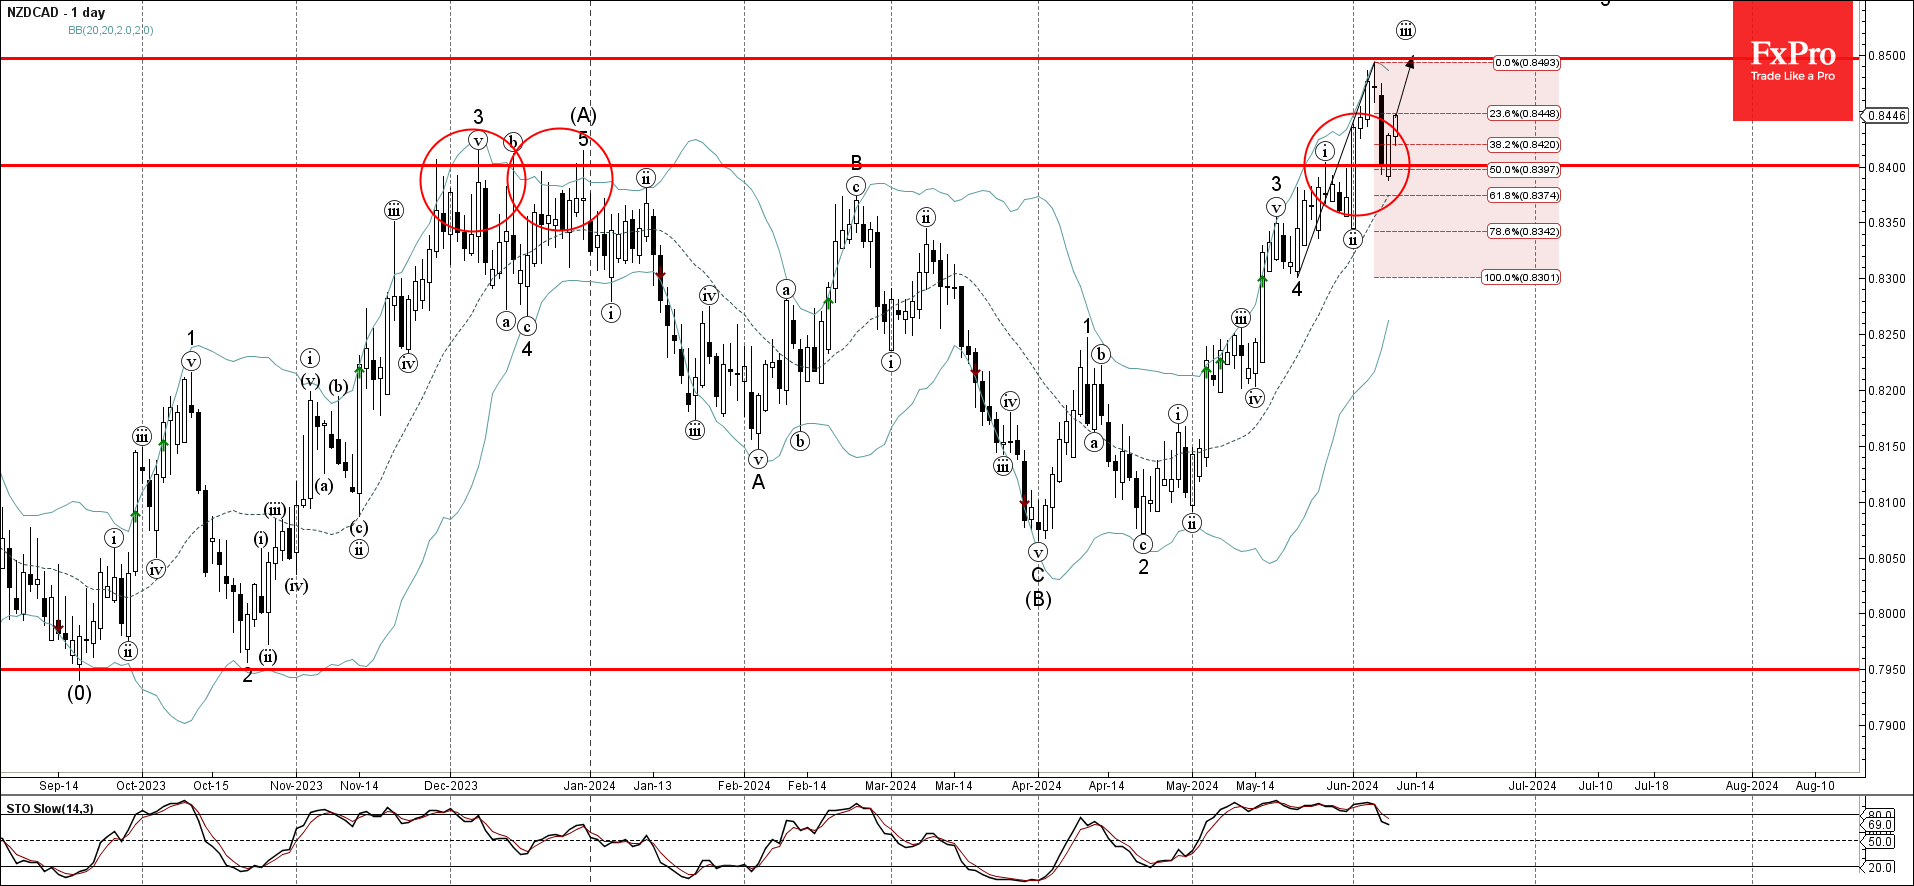Select the 38.2%(0.8420) Fibonacci level label
The image size is (1914, 886).
1524,145
